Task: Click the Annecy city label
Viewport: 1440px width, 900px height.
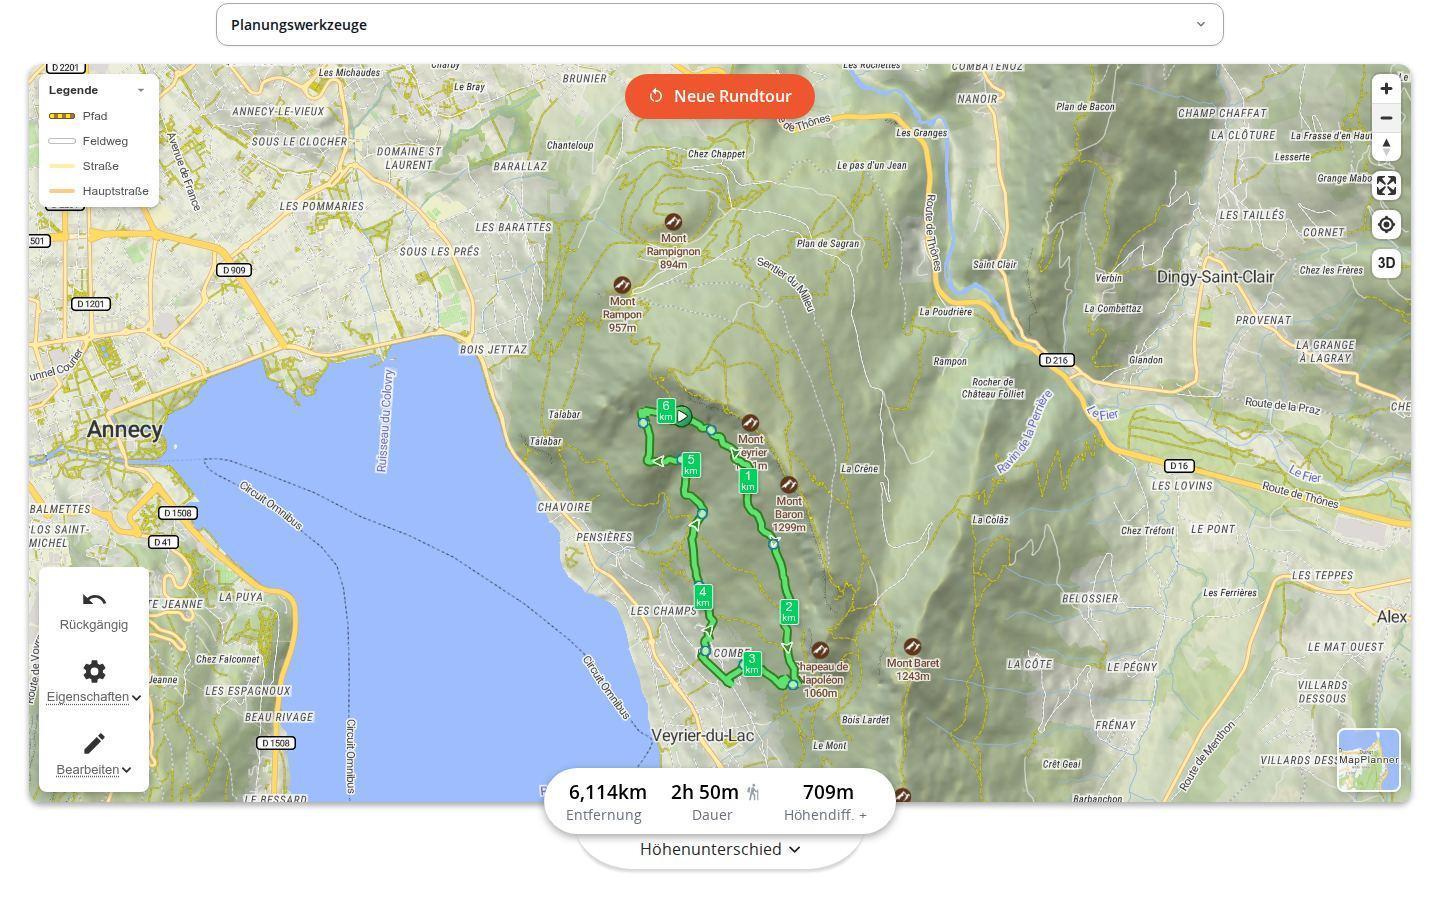Action: click(124, 430)
